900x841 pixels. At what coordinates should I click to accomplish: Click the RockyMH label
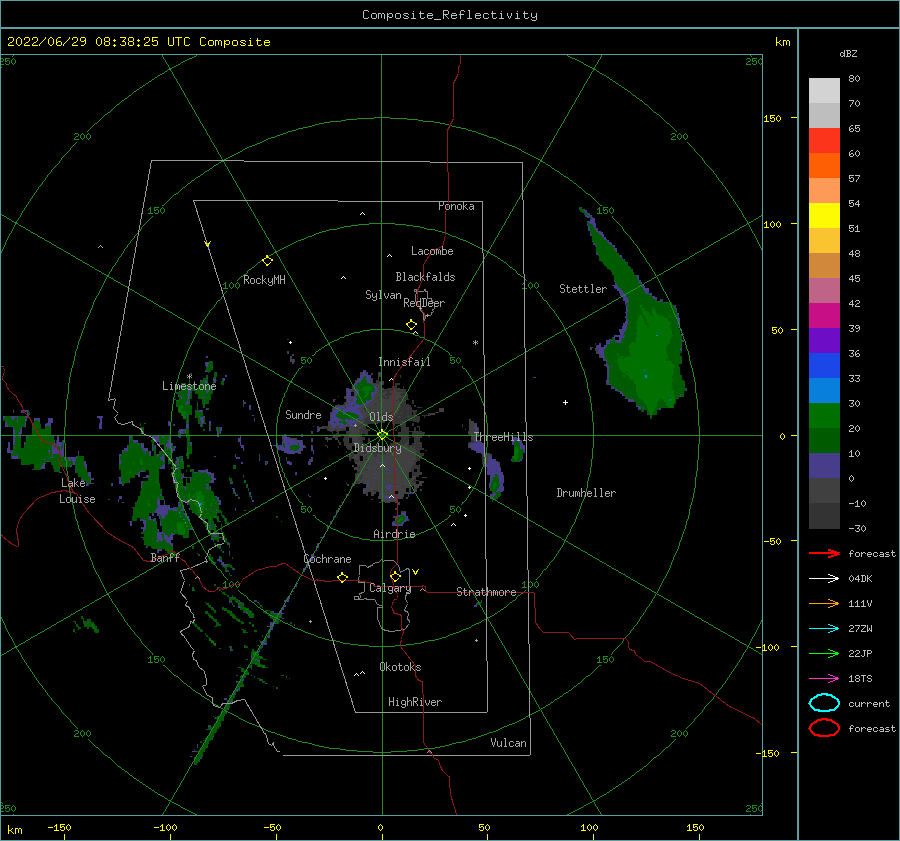click(x=264, y=280)
